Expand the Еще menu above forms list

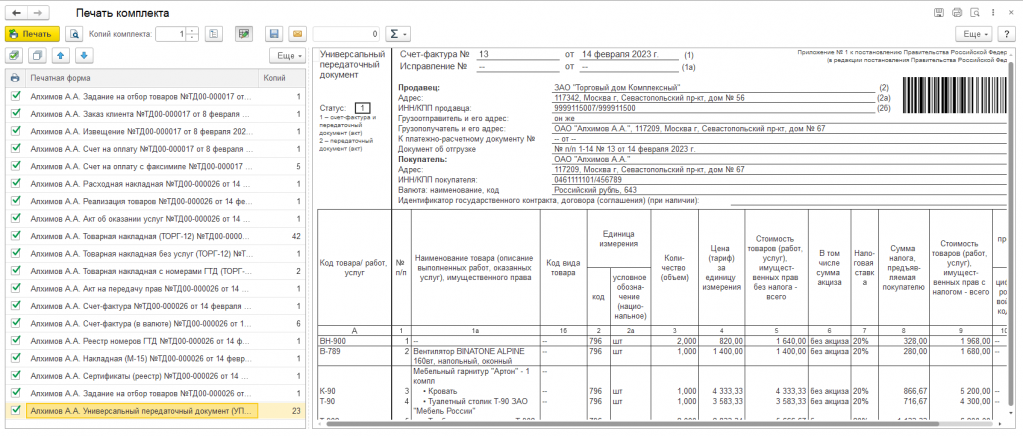(286, 55)
